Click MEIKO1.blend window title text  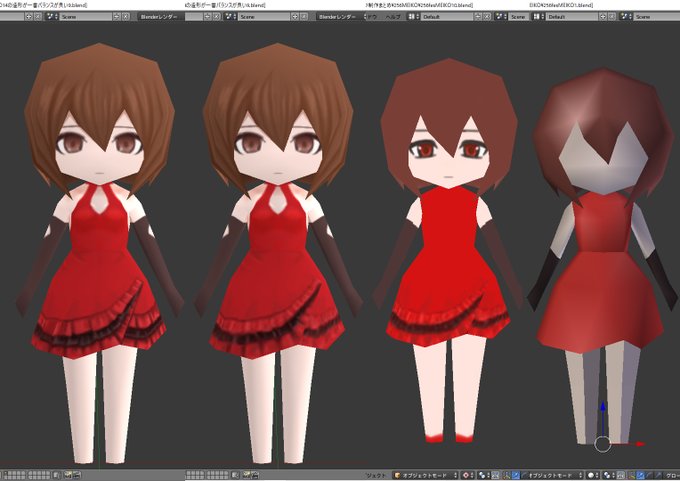[x=561, y=5]
